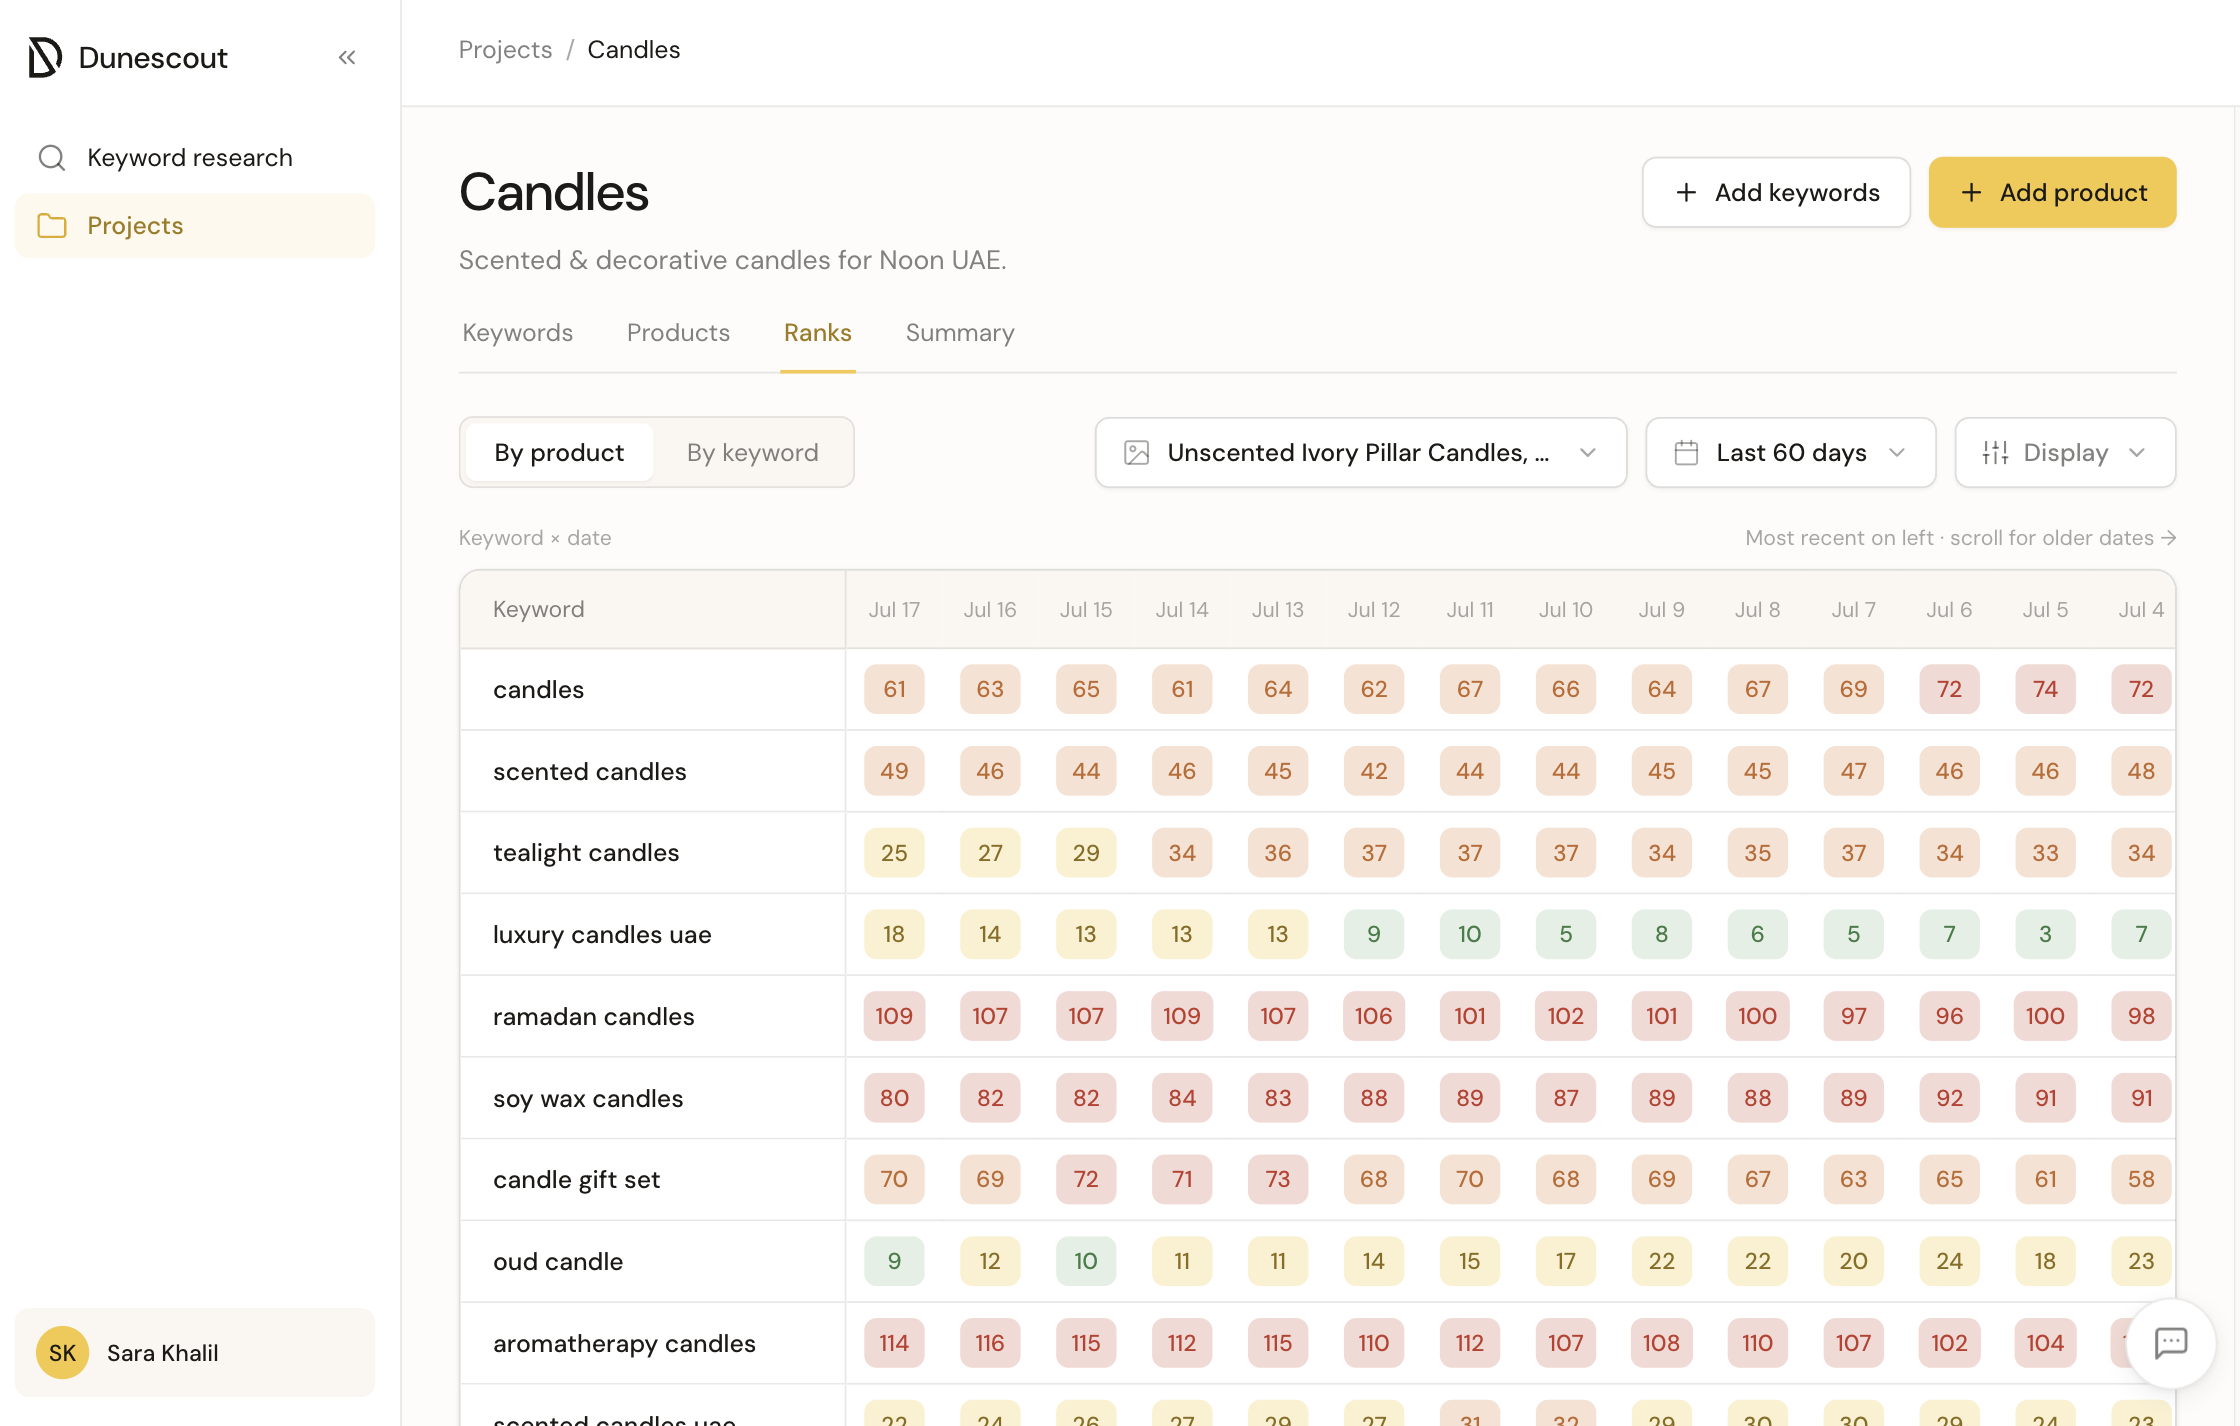This screenshot has height=1426, width=2240.
Task: Click rank 10 for oud candle Jul 15
Action: [1086, 1262]
